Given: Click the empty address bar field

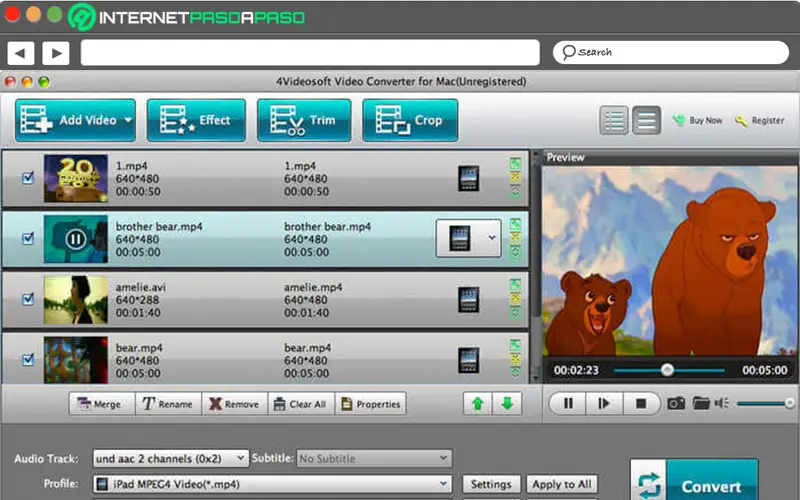Looking at the screenshot, I should tap(310, 53).
